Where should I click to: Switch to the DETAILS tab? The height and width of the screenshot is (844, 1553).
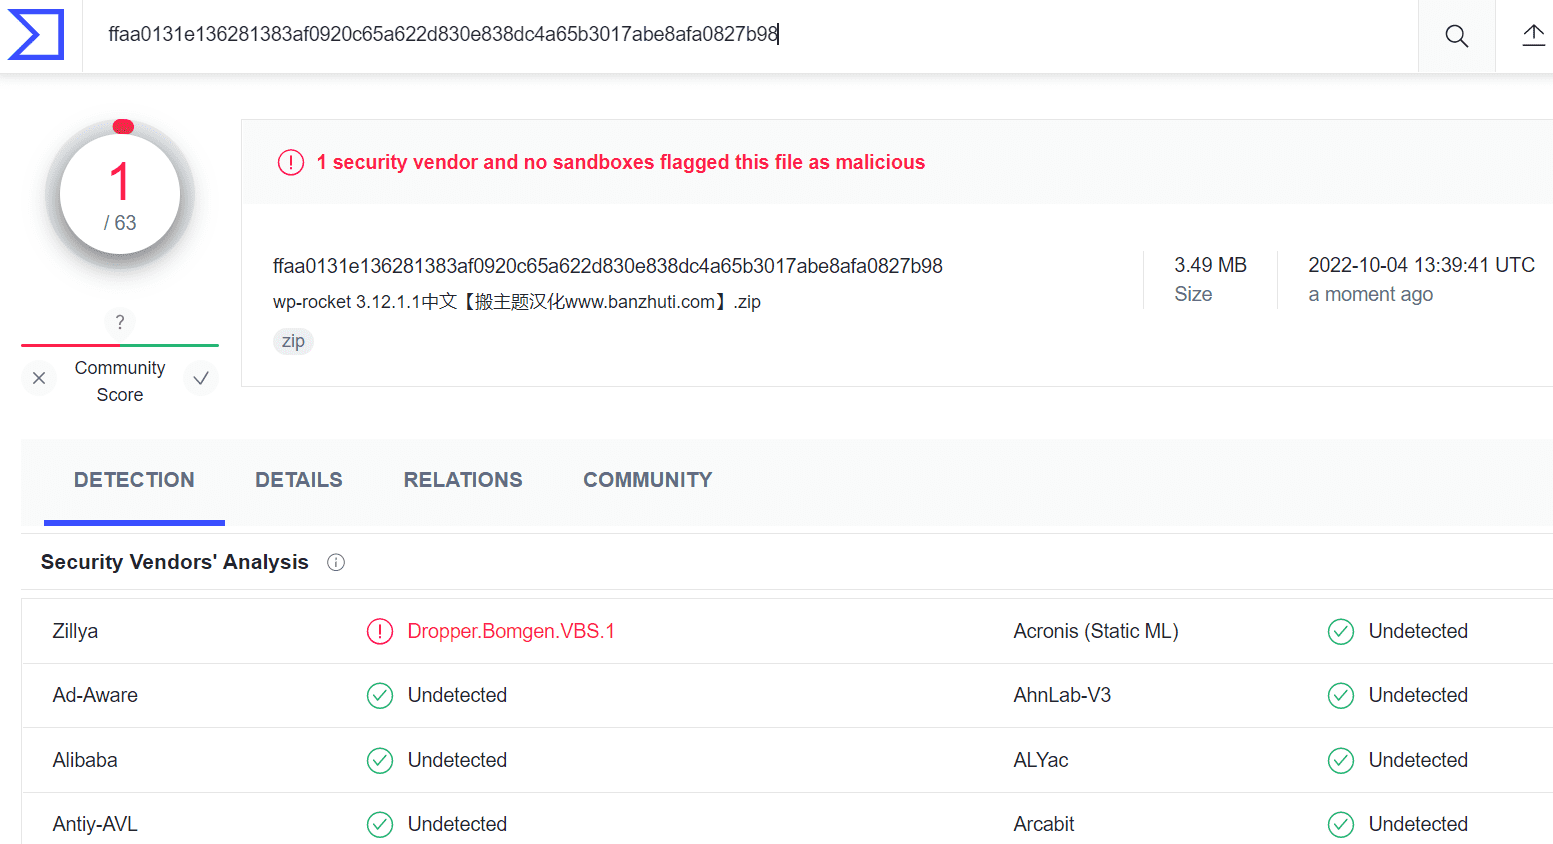(x=299, y=480)
